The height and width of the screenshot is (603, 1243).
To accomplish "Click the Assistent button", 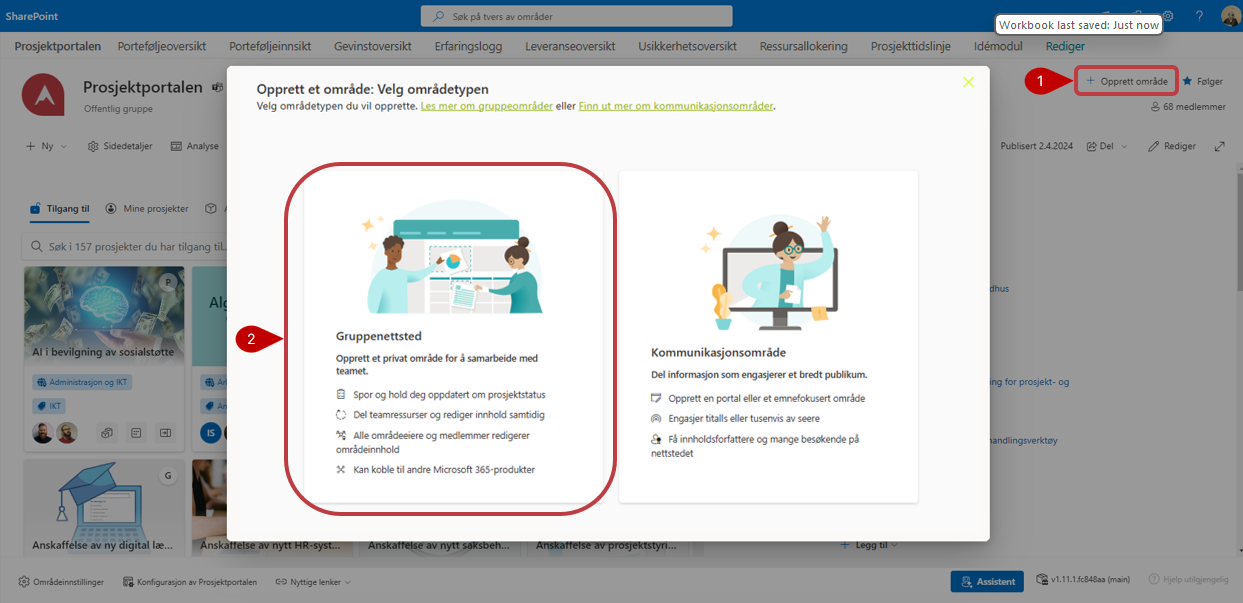I will pos(986,581).
